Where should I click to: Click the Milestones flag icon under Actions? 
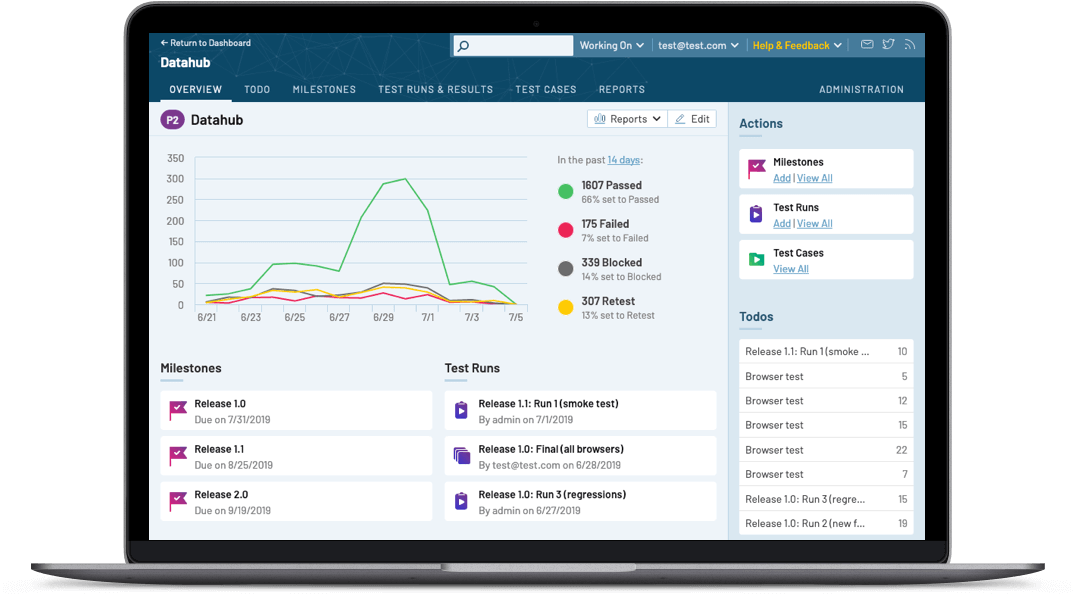coord(756,169)
